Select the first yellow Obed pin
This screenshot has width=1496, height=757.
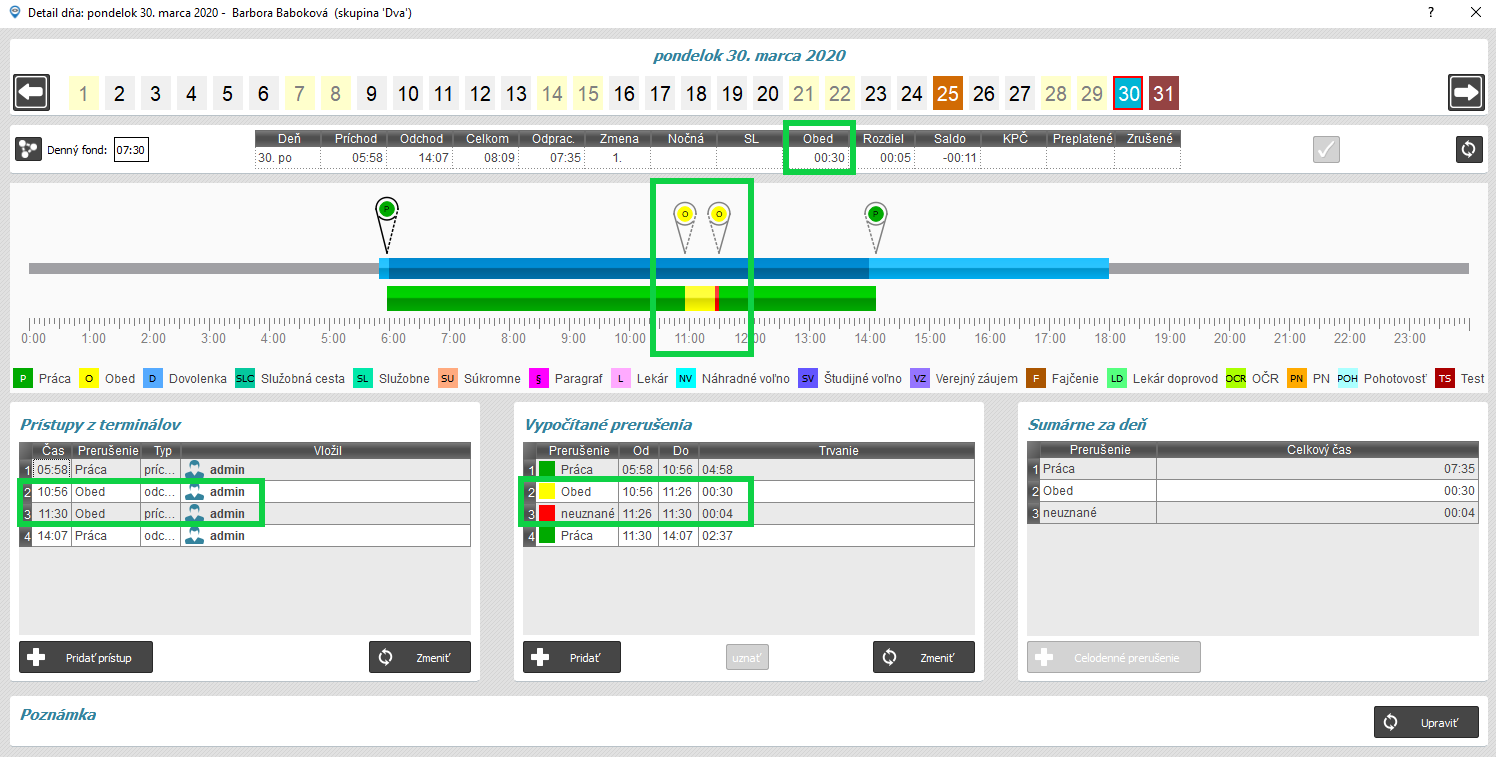tap(684, 226)
